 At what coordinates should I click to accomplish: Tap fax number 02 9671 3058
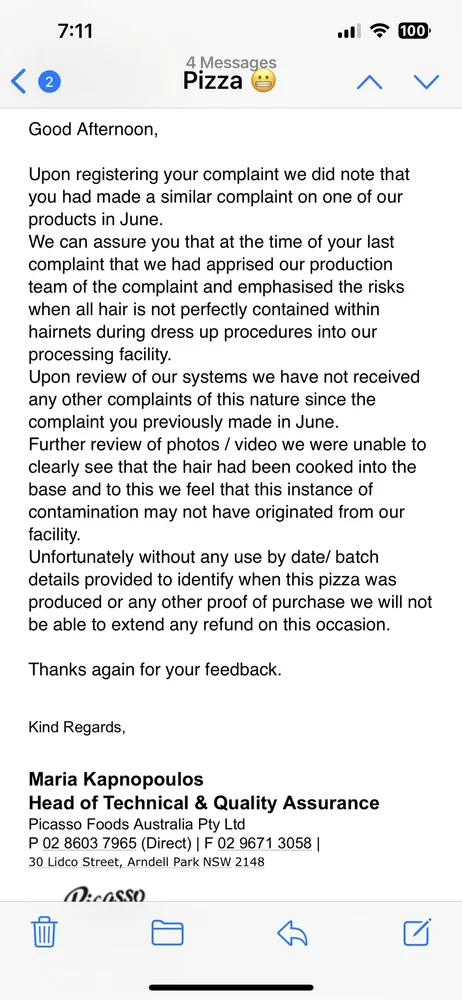265,842
